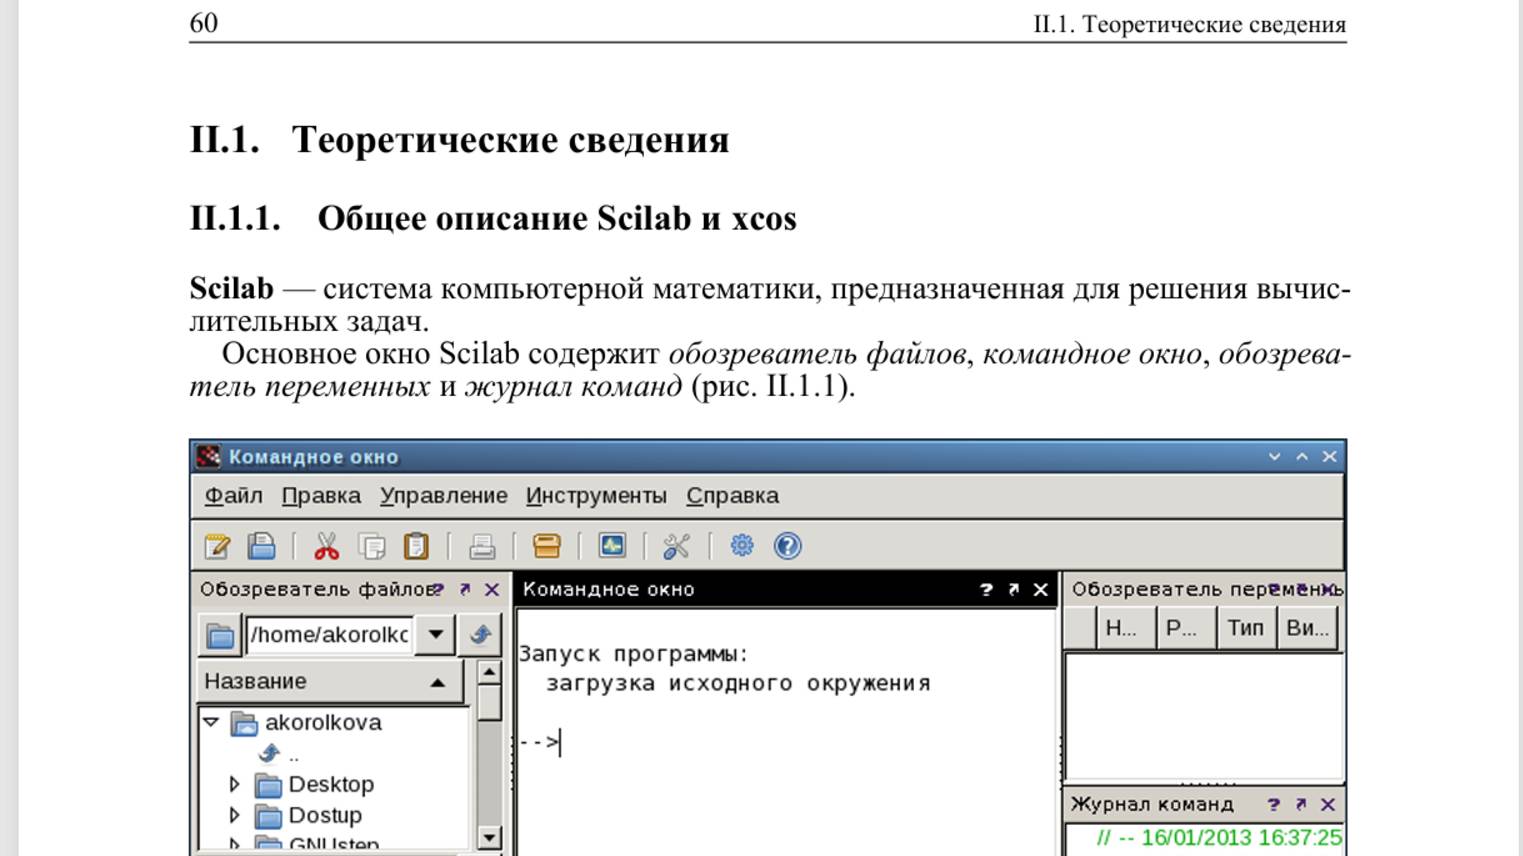Click the '..' parent entry in file tree

[278, 753]
